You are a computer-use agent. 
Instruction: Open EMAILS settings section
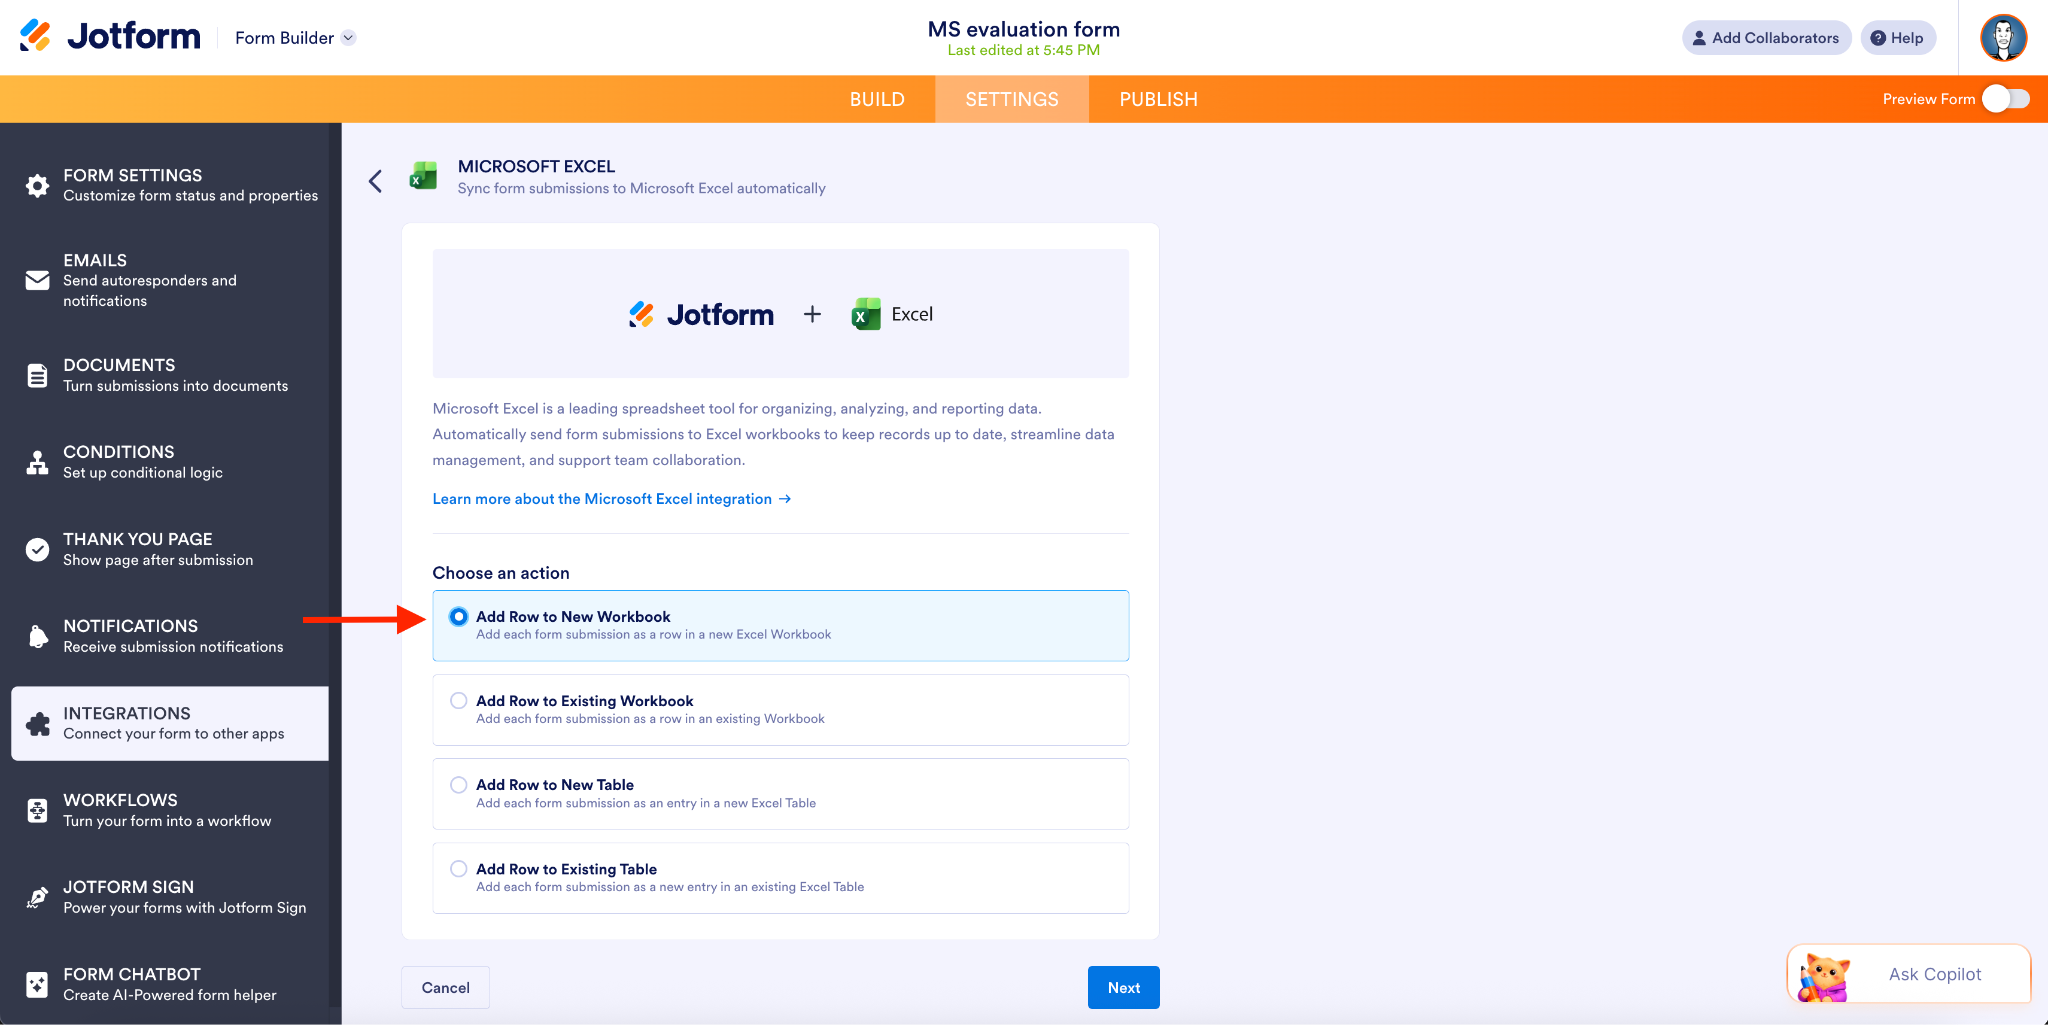[x=170, y=280]
